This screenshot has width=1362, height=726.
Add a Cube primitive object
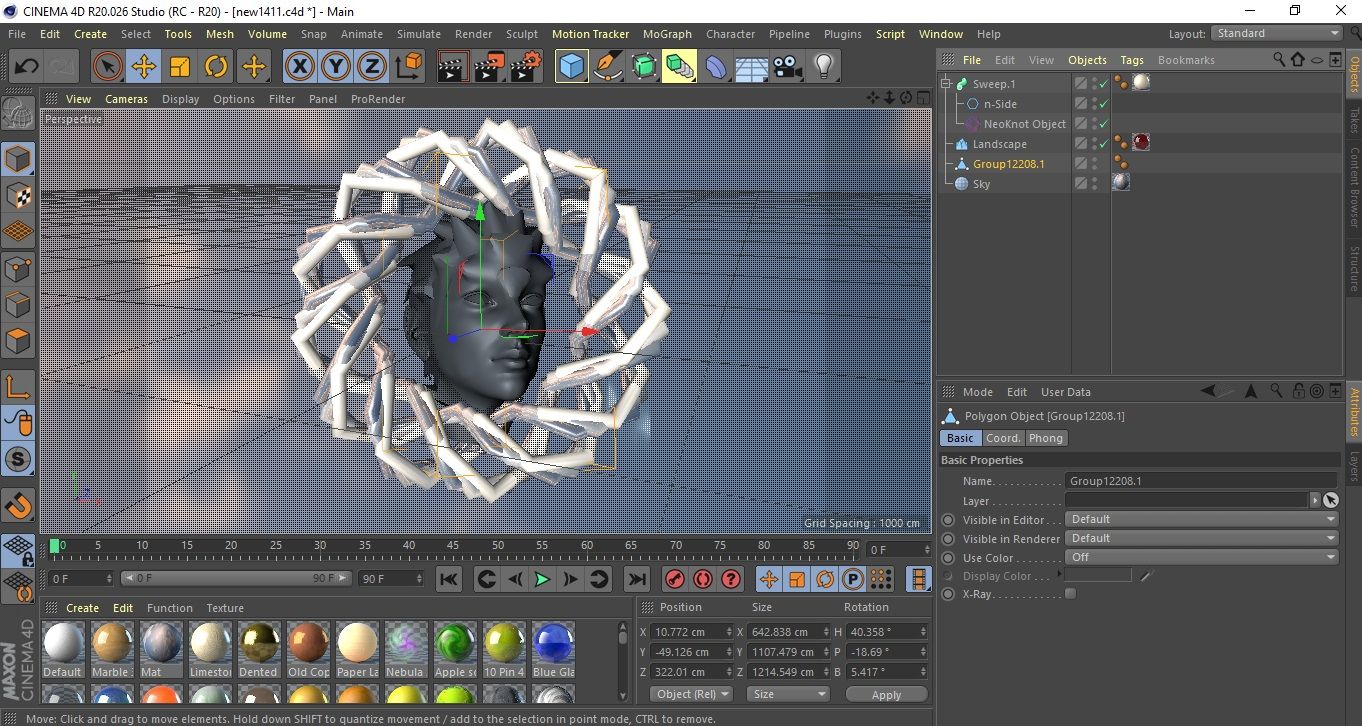(x=571, y=67)
